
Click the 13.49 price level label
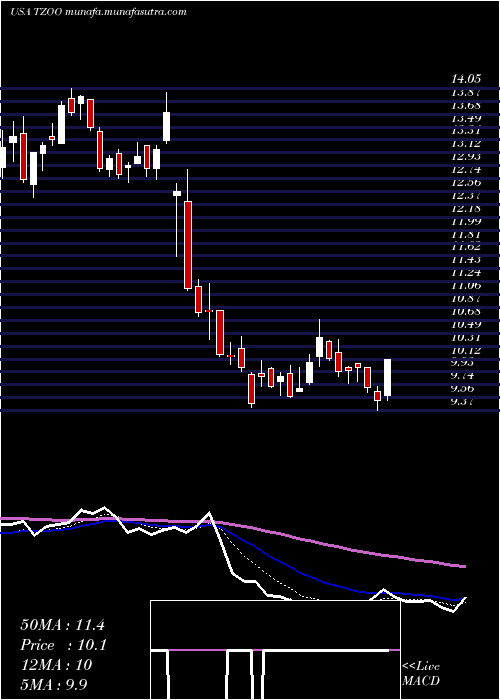(466, 118)
